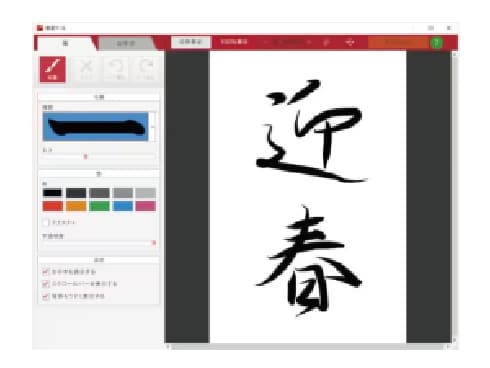The width and height of the screenshot is (490, 368).
Task: Click the redo arrow icon
Action: [x=146, y=69]
